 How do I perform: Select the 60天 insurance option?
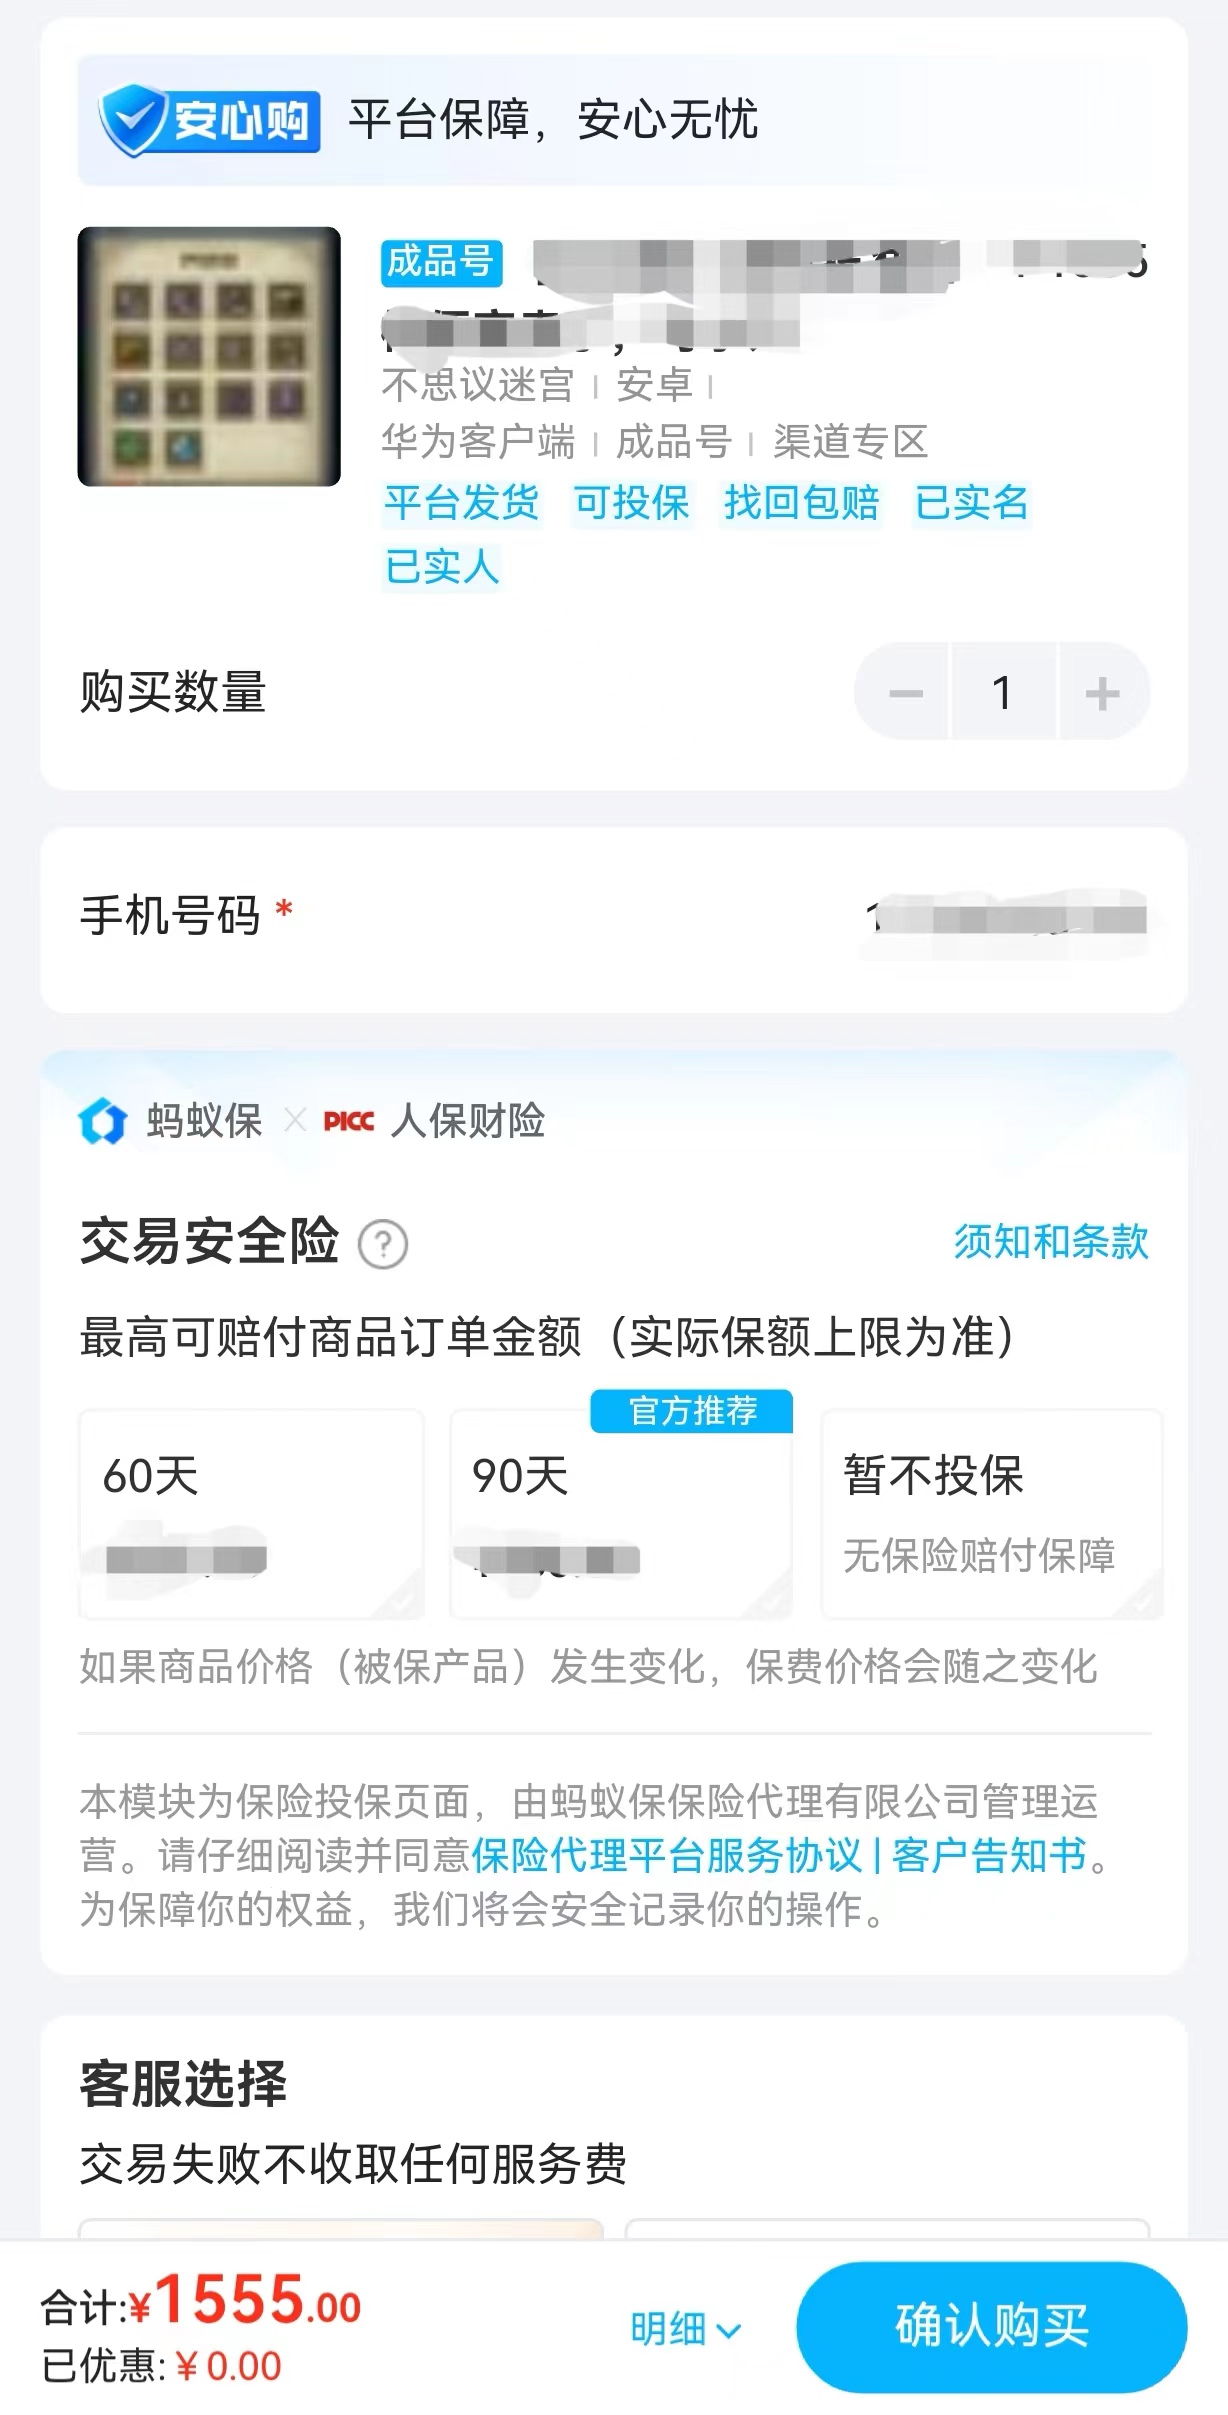tap(252, 1512)
